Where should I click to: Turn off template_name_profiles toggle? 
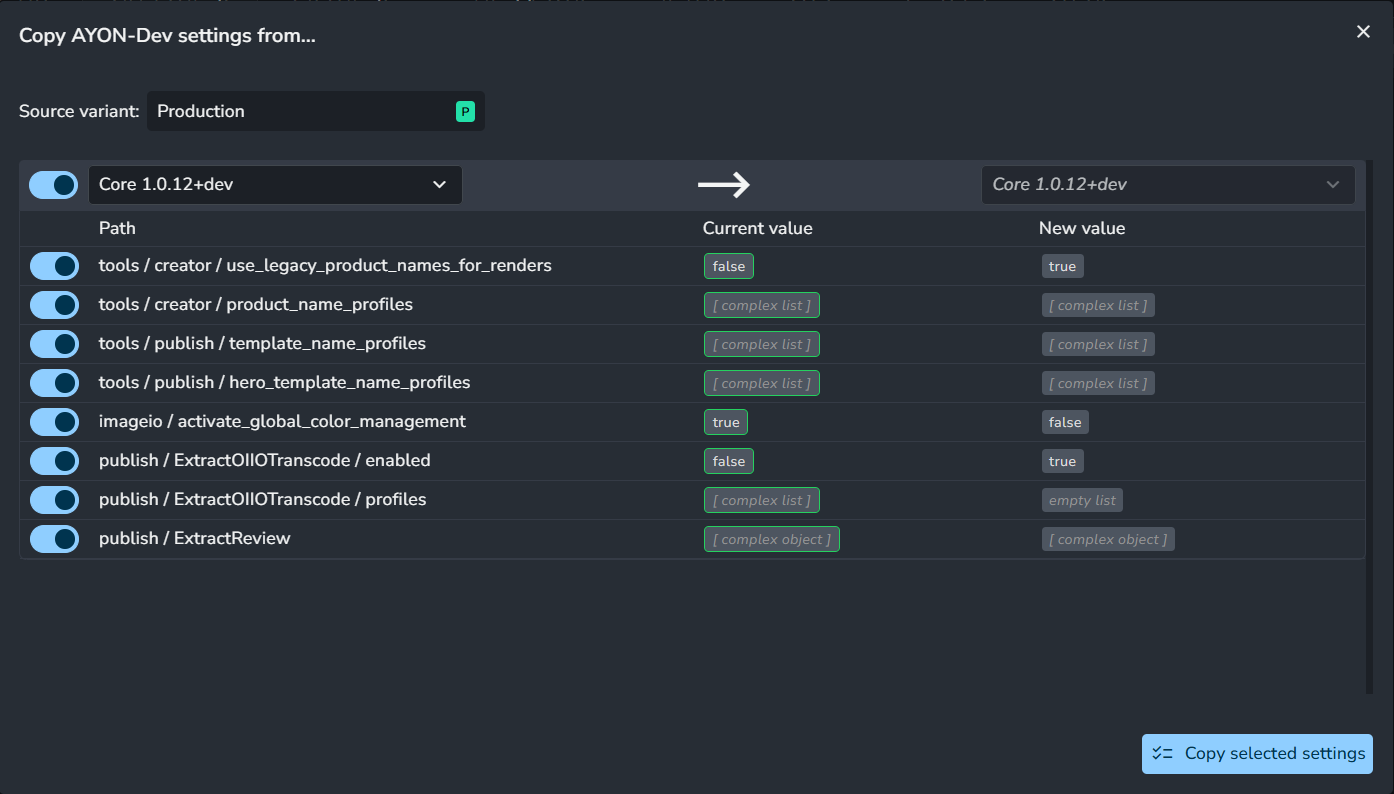54,344
